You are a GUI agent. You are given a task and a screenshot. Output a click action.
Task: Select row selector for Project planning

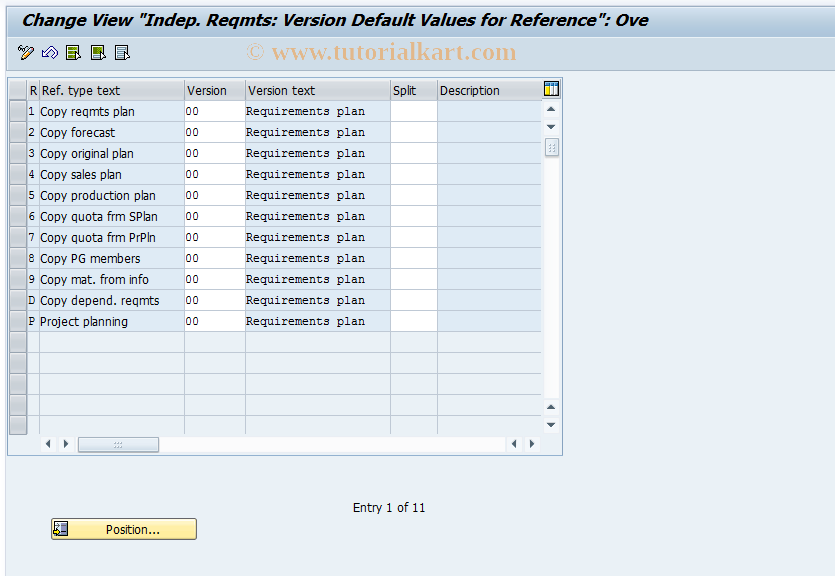pos(18,322)
